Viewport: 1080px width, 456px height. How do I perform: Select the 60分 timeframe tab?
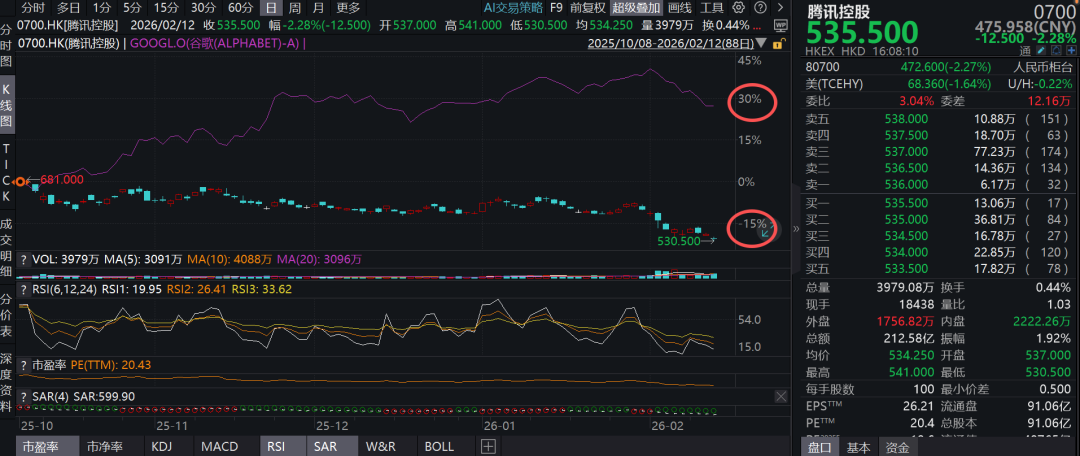click(240, 7)
